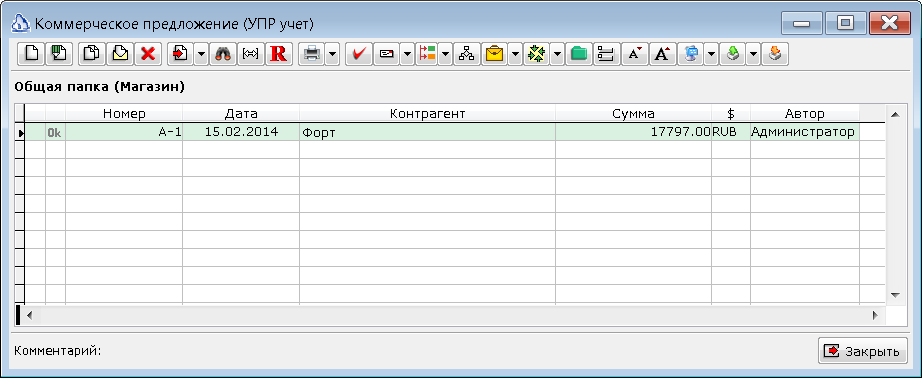Screen dimensions: 922x378
Task: Click the yellow briefcase icon
Action: tap(495, 54)
